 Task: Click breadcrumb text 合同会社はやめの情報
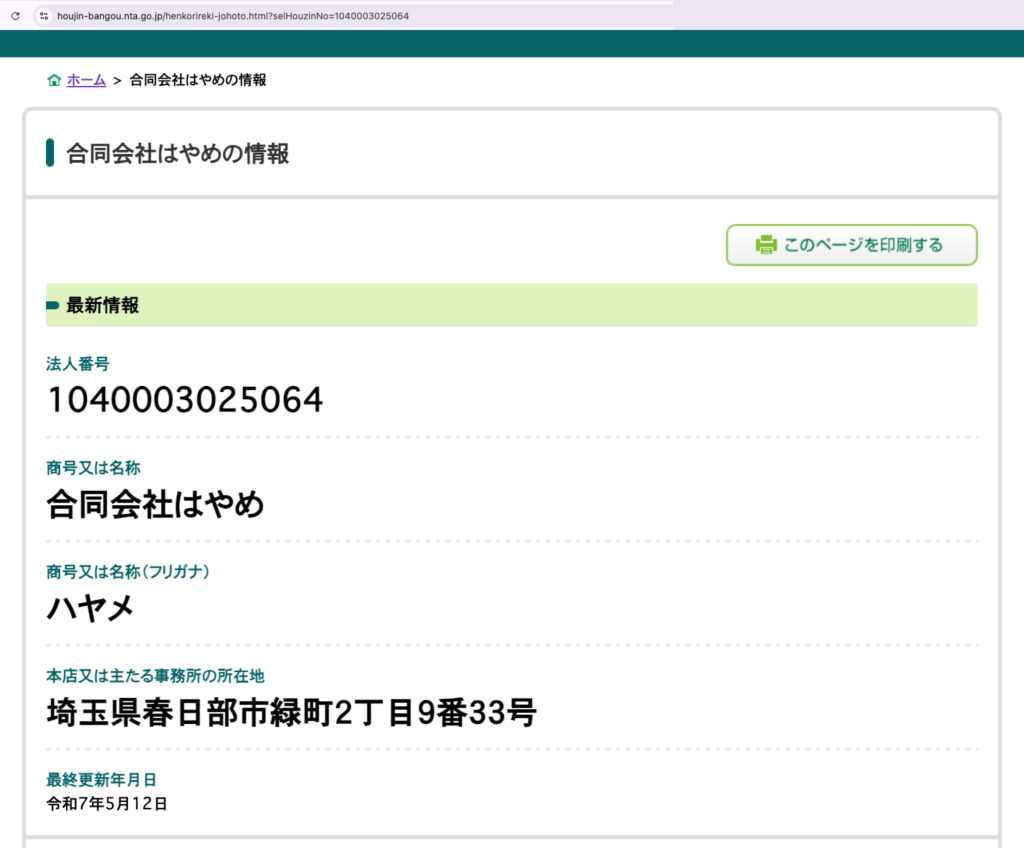(x=198, y=80)
